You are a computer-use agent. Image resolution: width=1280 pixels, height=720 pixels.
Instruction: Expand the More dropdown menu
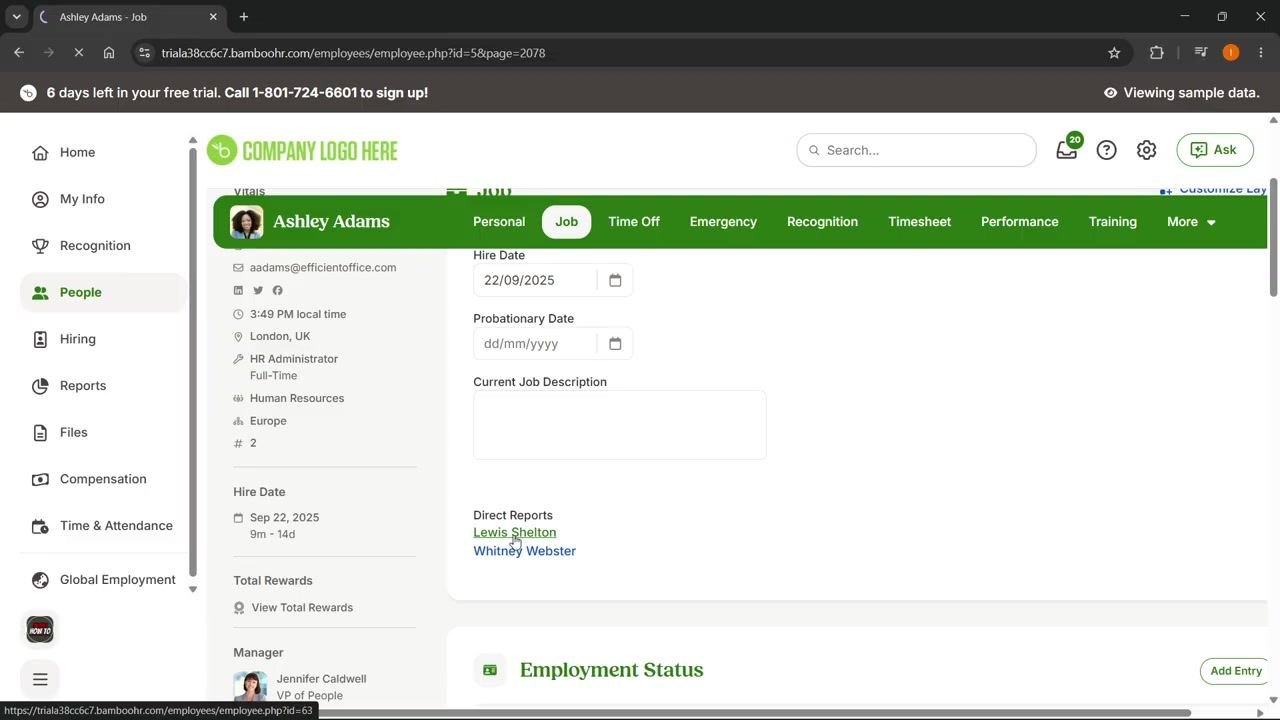click(x=1191, y=222)
